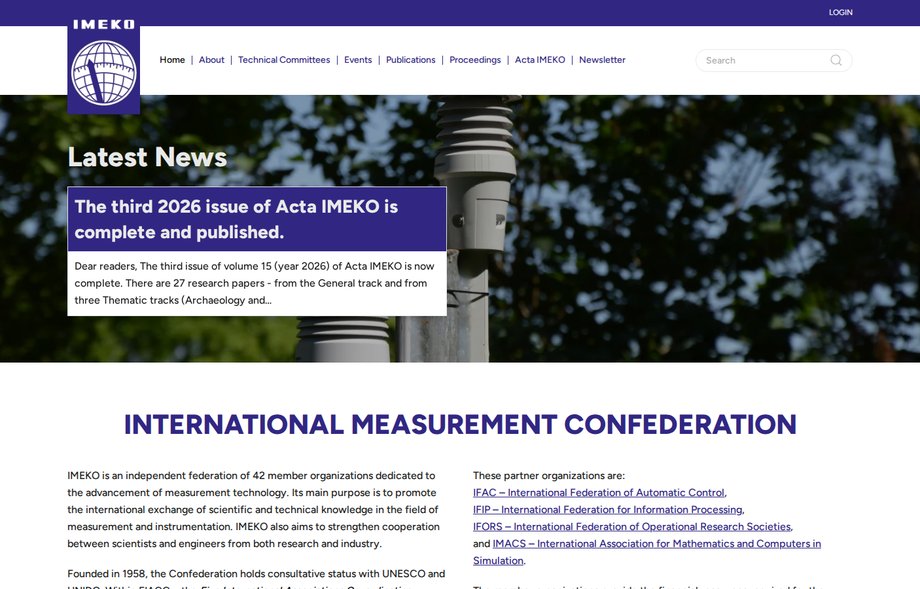Click the International Measurement Confederation heading
Screen dimensions: 920x589
[460, 425]
